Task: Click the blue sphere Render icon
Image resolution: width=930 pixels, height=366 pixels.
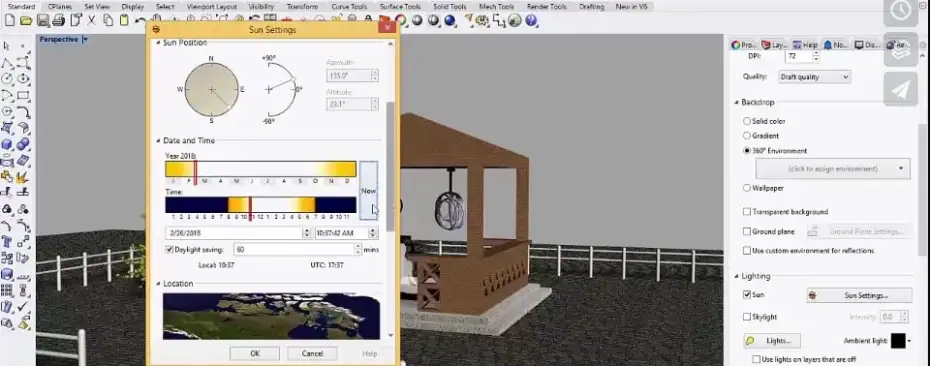Action: [450, 20]
